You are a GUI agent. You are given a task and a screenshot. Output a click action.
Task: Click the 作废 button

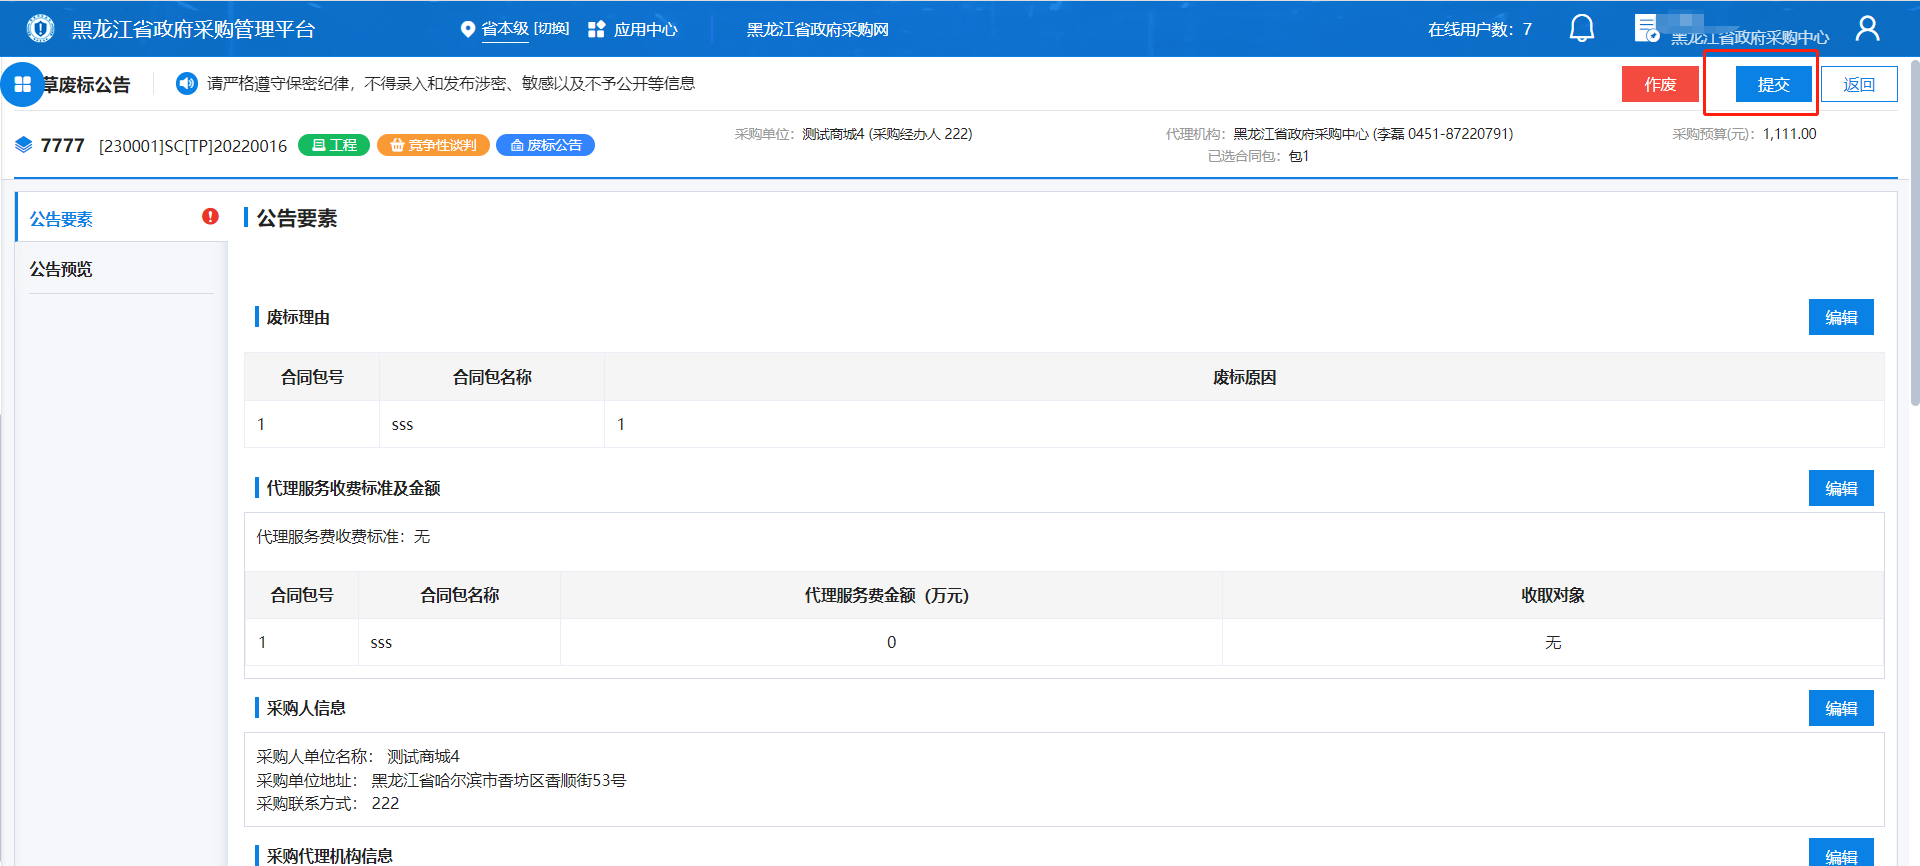(1660, 84)
